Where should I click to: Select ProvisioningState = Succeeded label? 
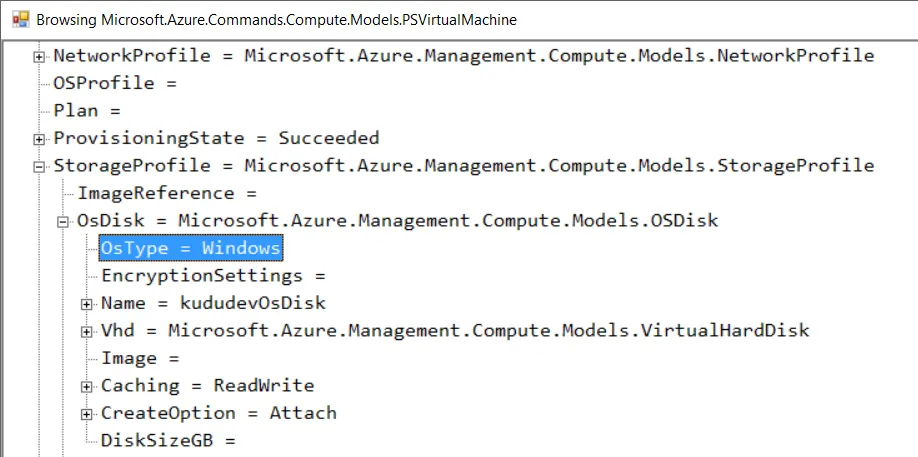click(x=217, y=138)
